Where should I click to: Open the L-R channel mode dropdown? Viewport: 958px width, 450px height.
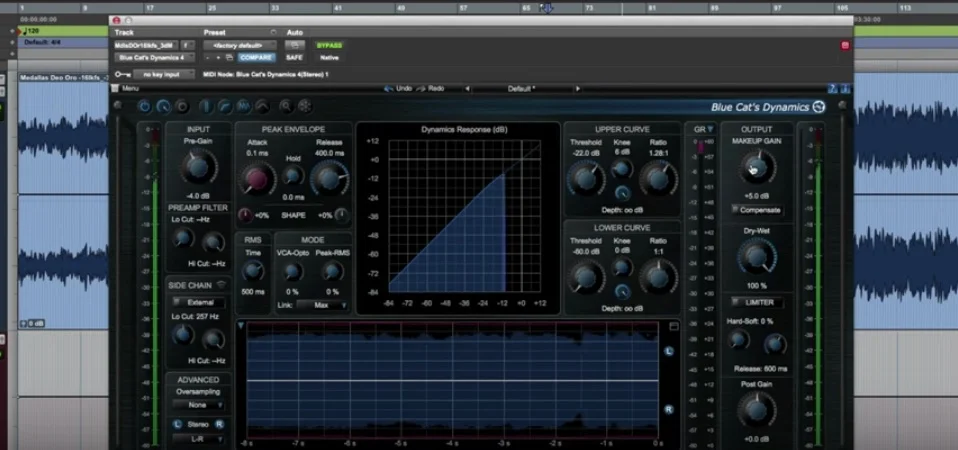[x=198, y=439]
